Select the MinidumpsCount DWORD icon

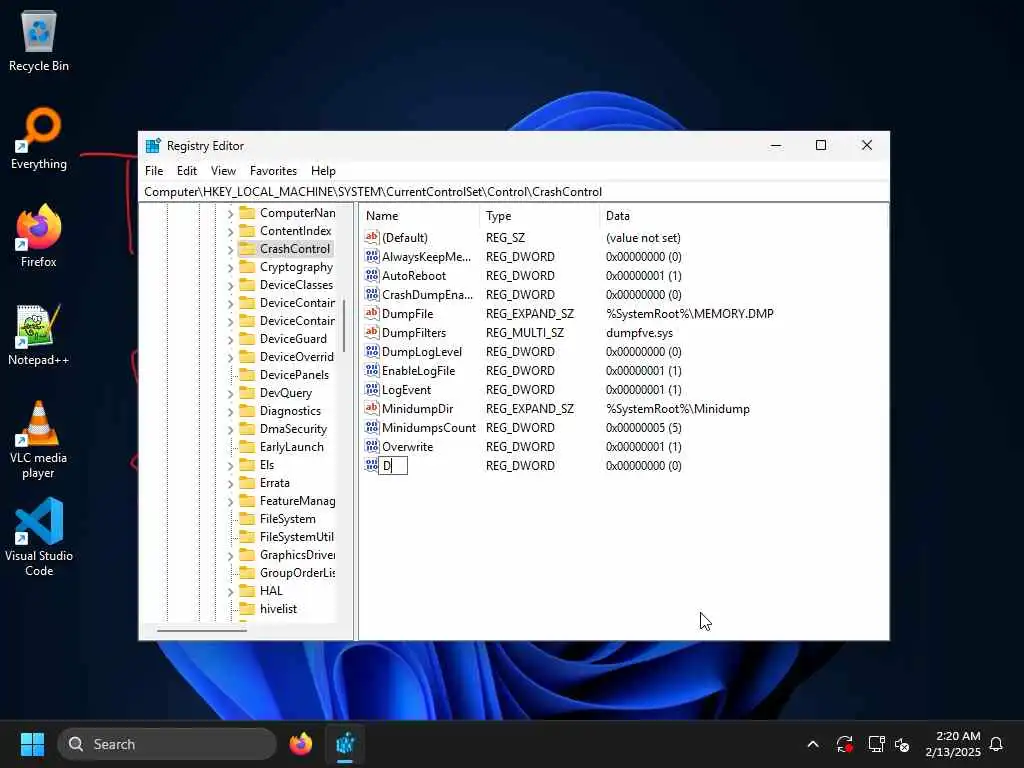[372, 427]
